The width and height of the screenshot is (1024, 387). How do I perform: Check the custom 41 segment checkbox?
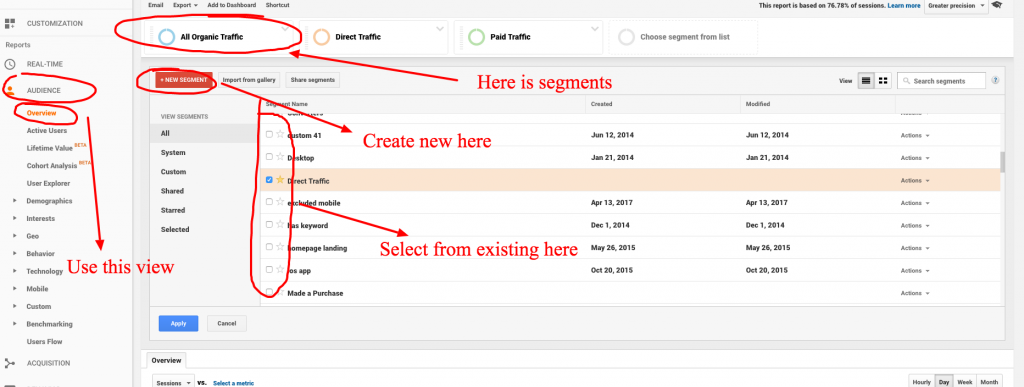(x=269, y=134)
